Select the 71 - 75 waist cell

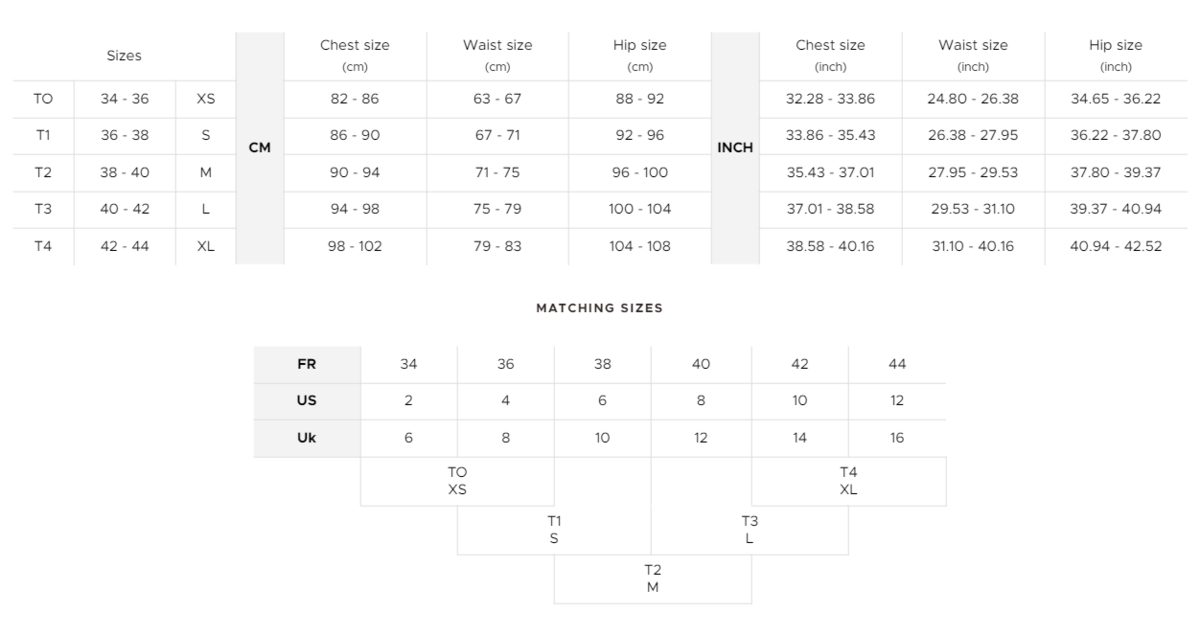pos(497,172)
